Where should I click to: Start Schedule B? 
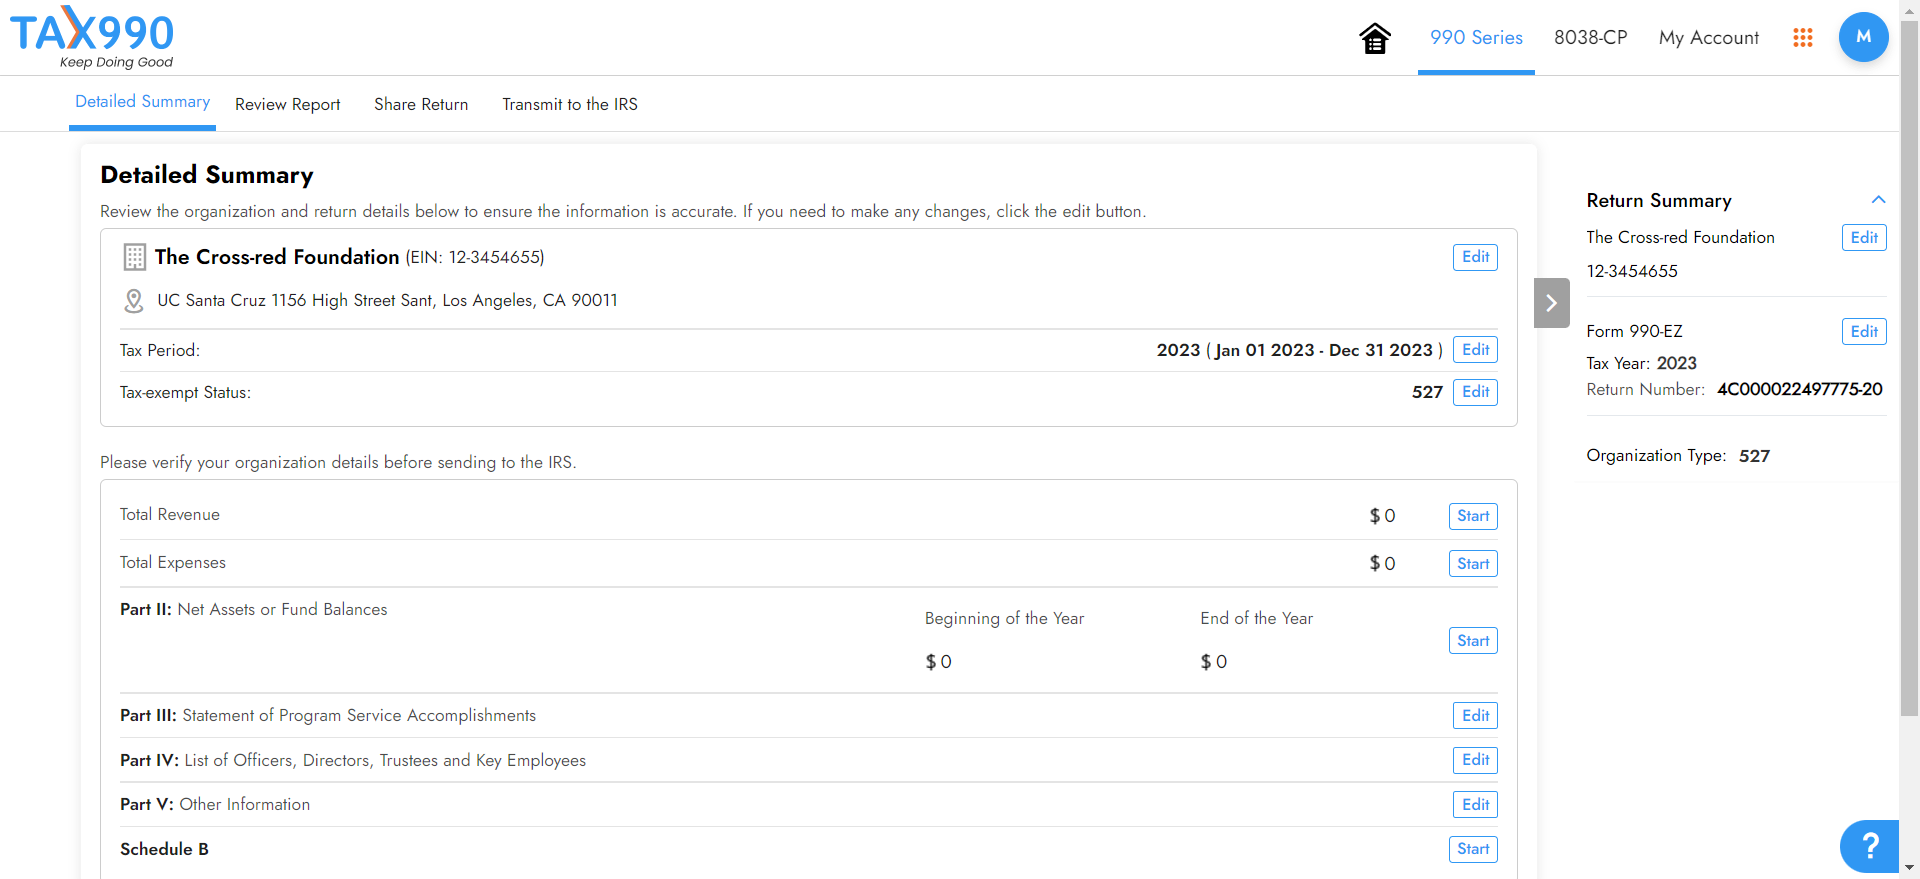pos(1473,849)
